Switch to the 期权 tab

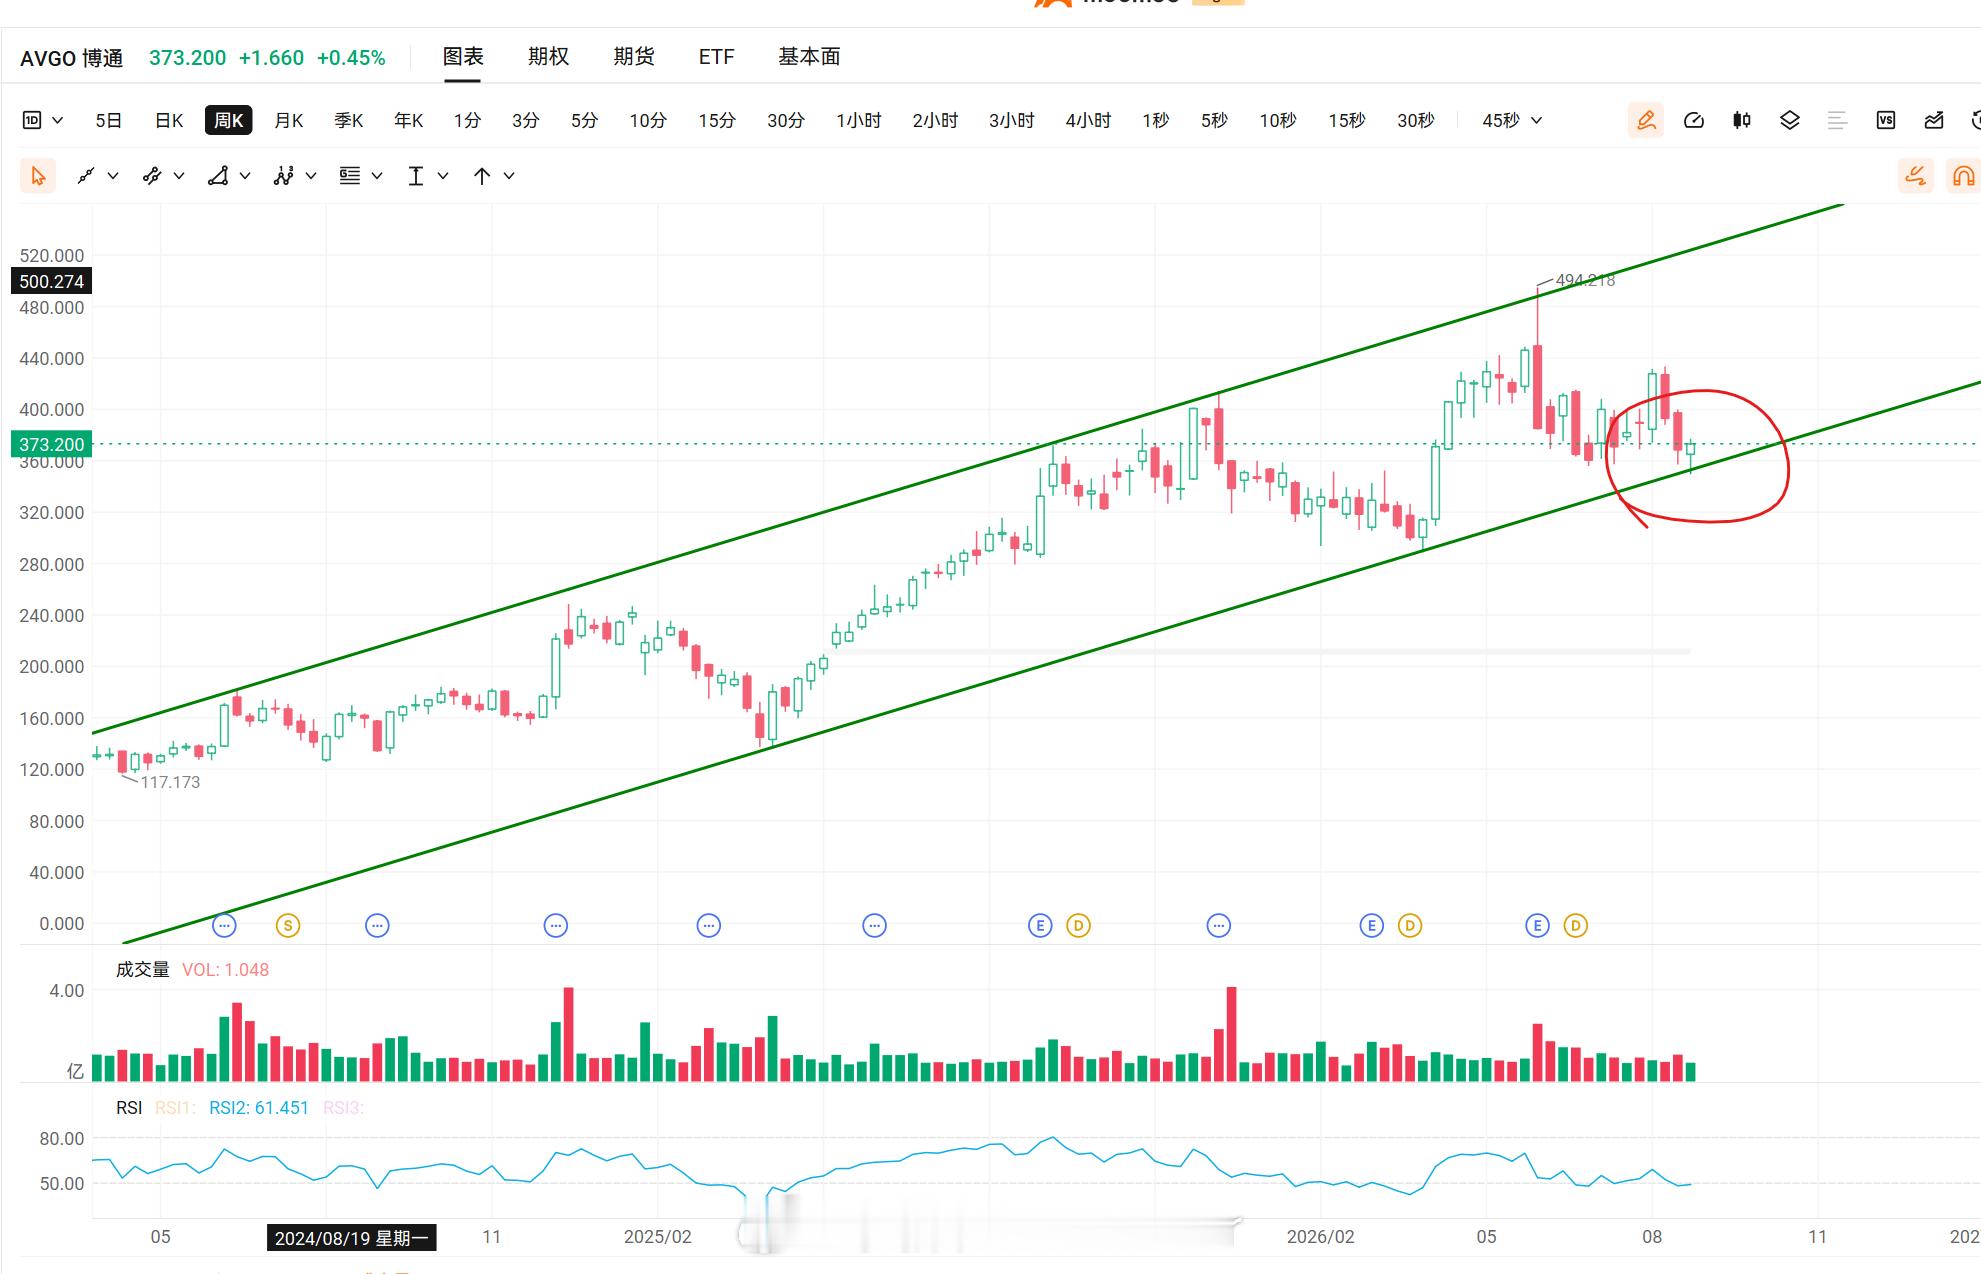point(548,57)
